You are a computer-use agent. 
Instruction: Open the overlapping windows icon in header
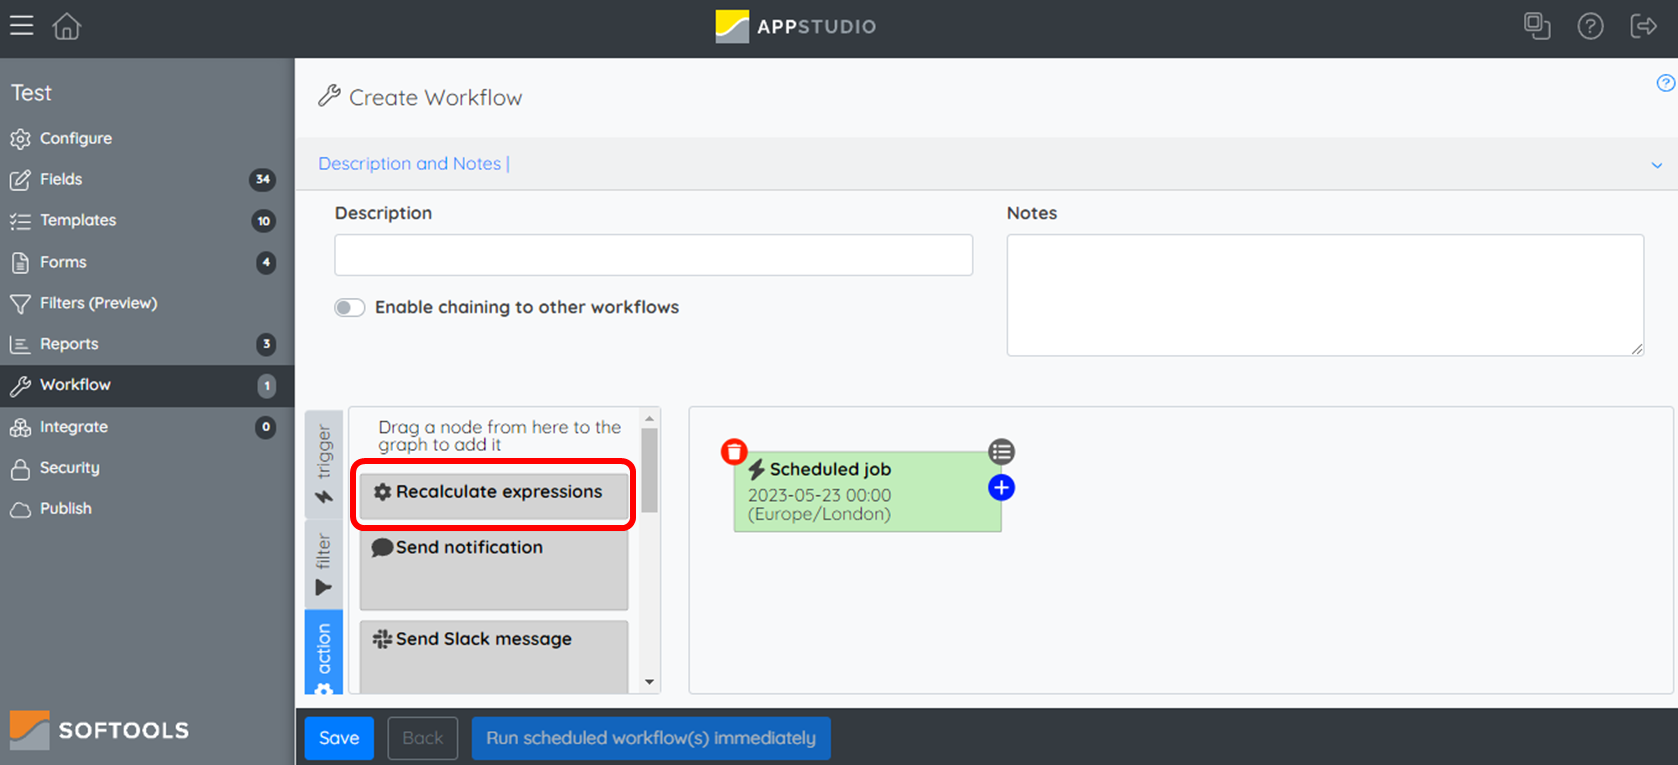click(1537, 26)
